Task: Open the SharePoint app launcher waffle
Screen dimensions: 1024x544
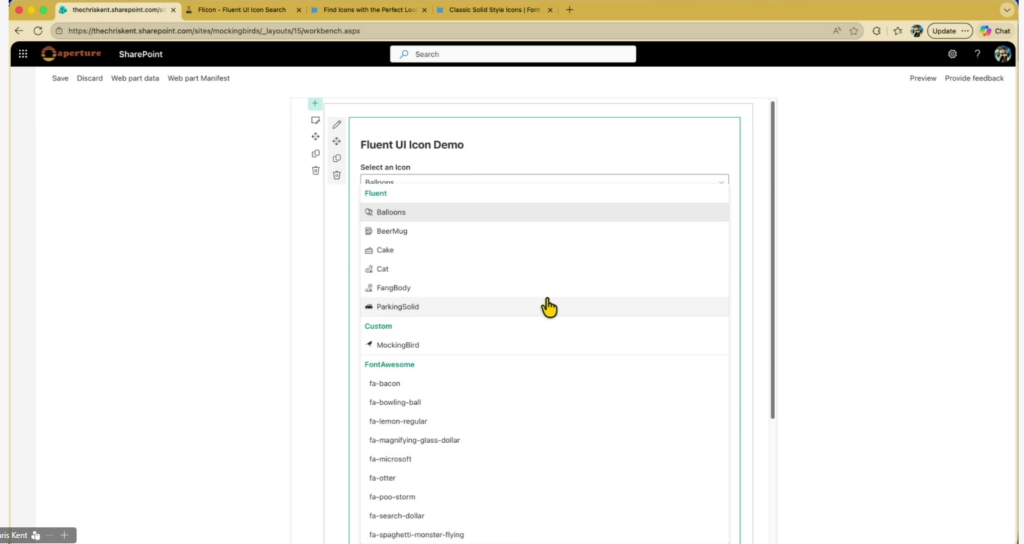Action: 23,54
